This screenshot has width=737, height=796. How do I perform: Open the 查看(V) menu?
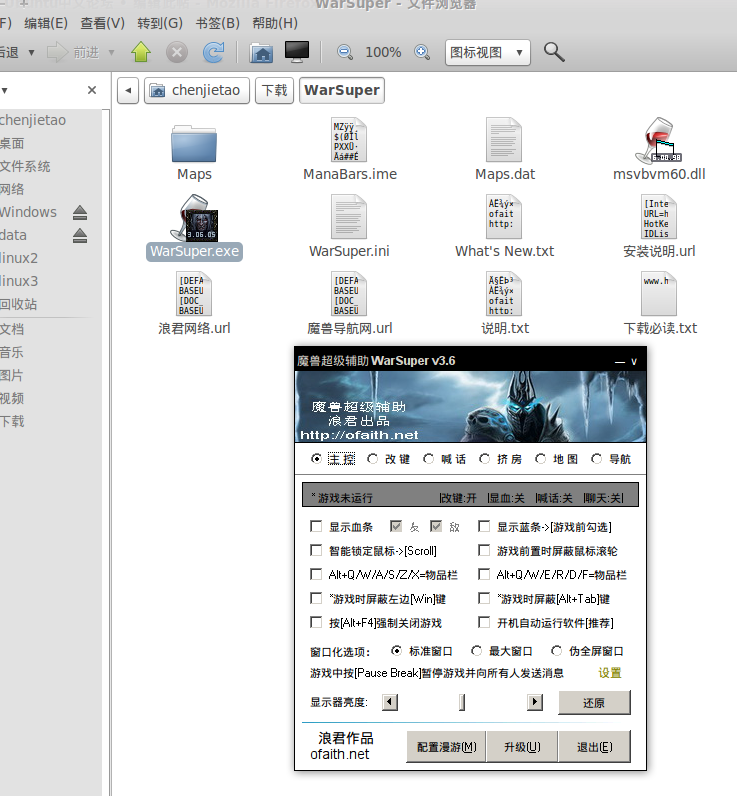point(102,23)
